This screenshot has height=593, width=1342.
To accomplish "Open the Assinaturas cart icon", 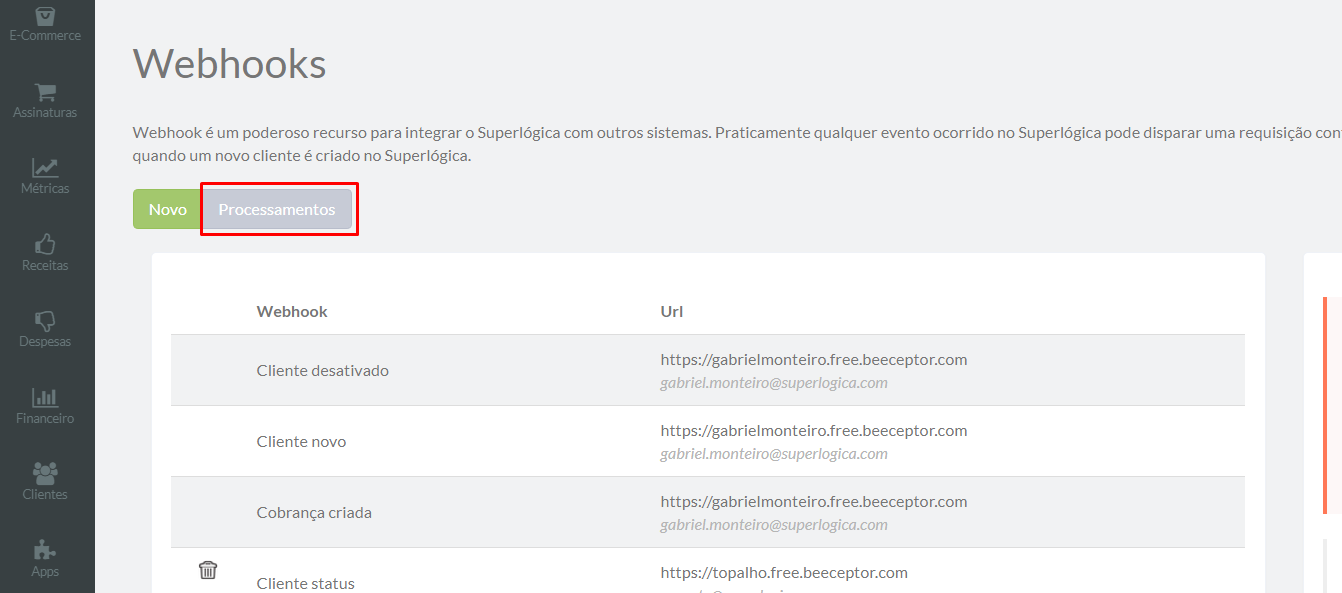I will click(x=45, y=92).
